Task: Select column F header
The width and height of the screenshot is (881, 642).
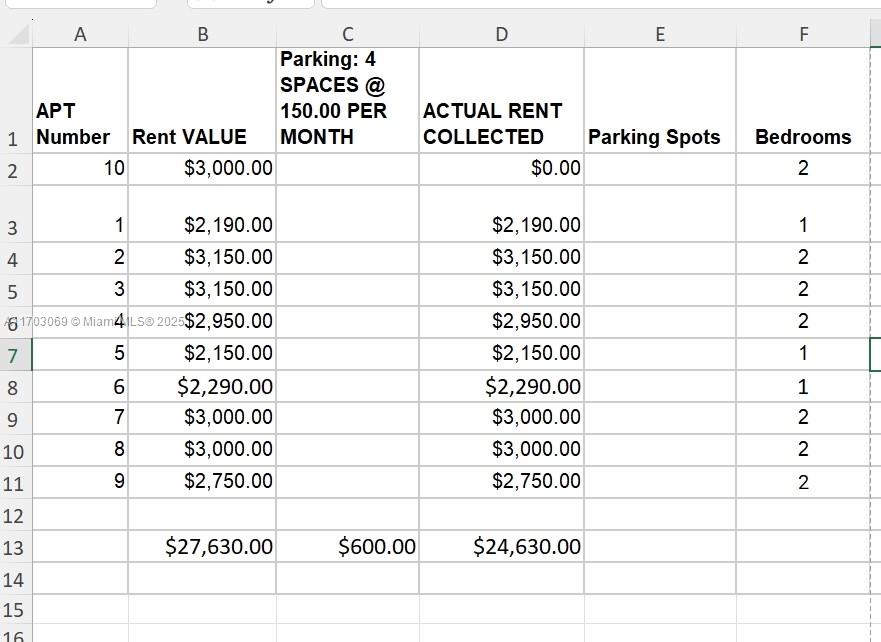Action: click(x=803, y=33)
